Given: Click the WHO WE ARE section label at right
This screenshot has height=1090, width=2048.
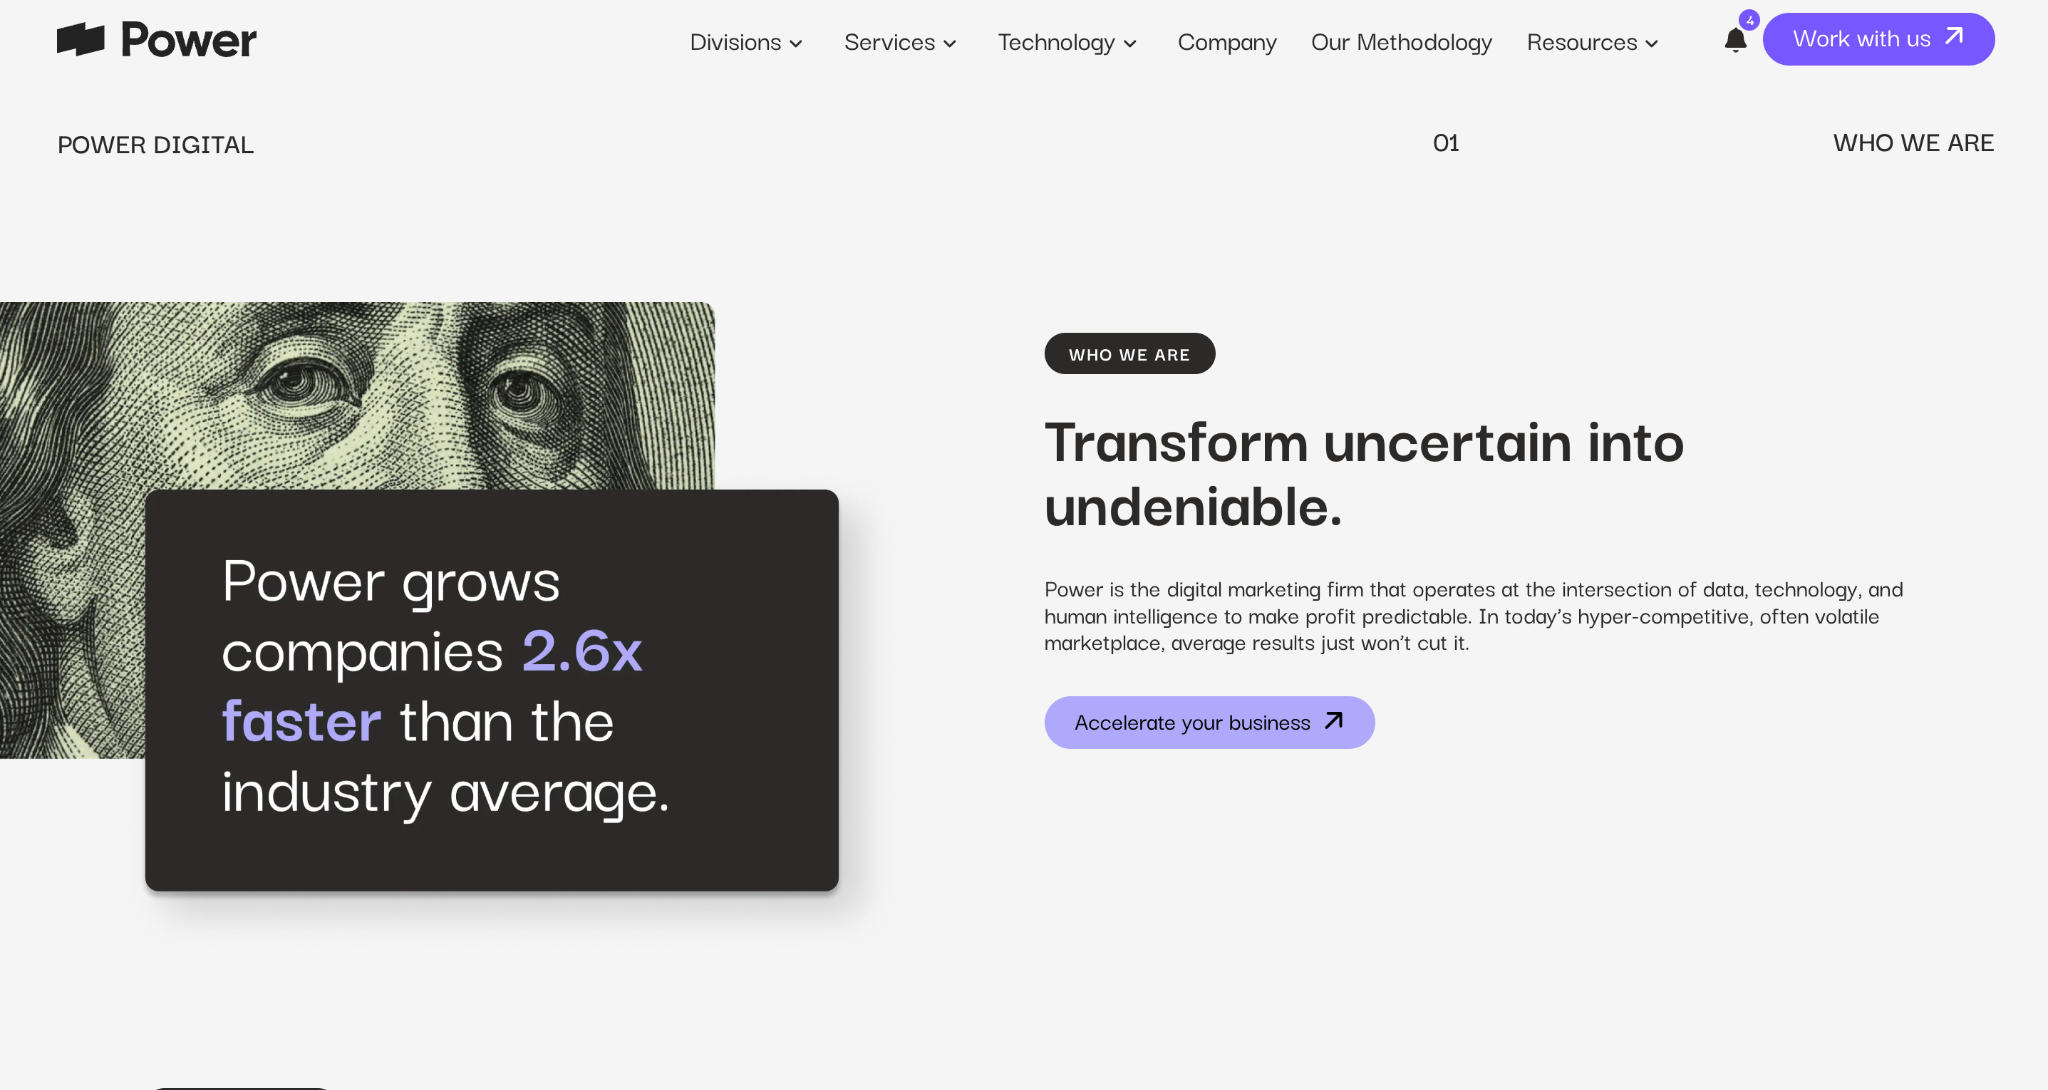Looking at the screenshot, I should [x=1913, y=143].
